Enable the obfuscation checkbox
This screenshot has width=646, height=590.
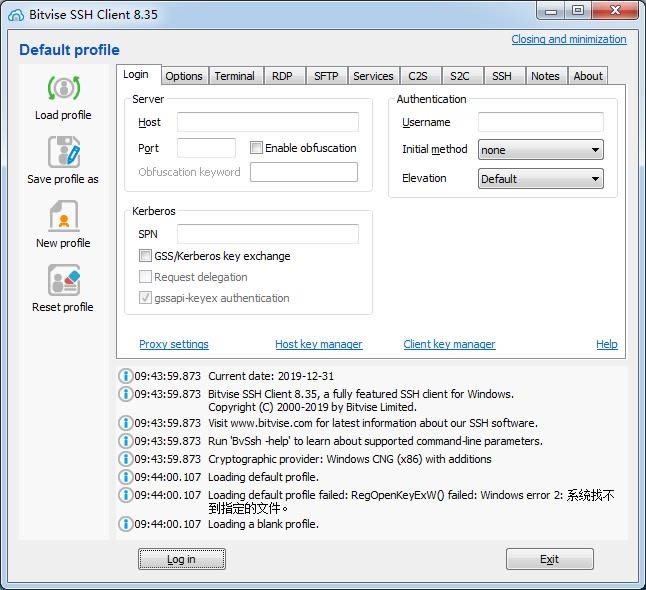click(x=256, y=148)
